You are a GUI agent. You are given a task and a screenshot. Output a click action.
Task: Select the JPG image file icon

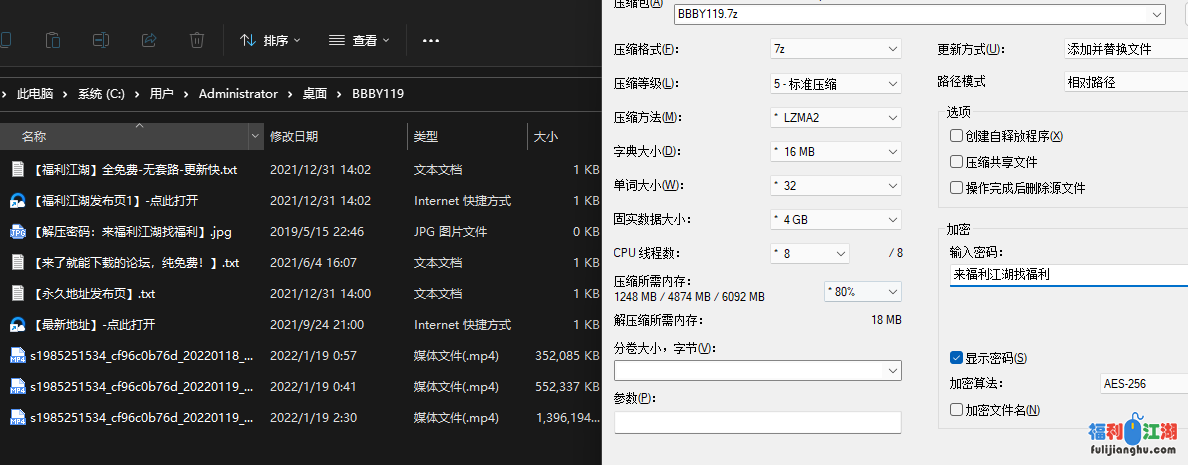[17, 232]
